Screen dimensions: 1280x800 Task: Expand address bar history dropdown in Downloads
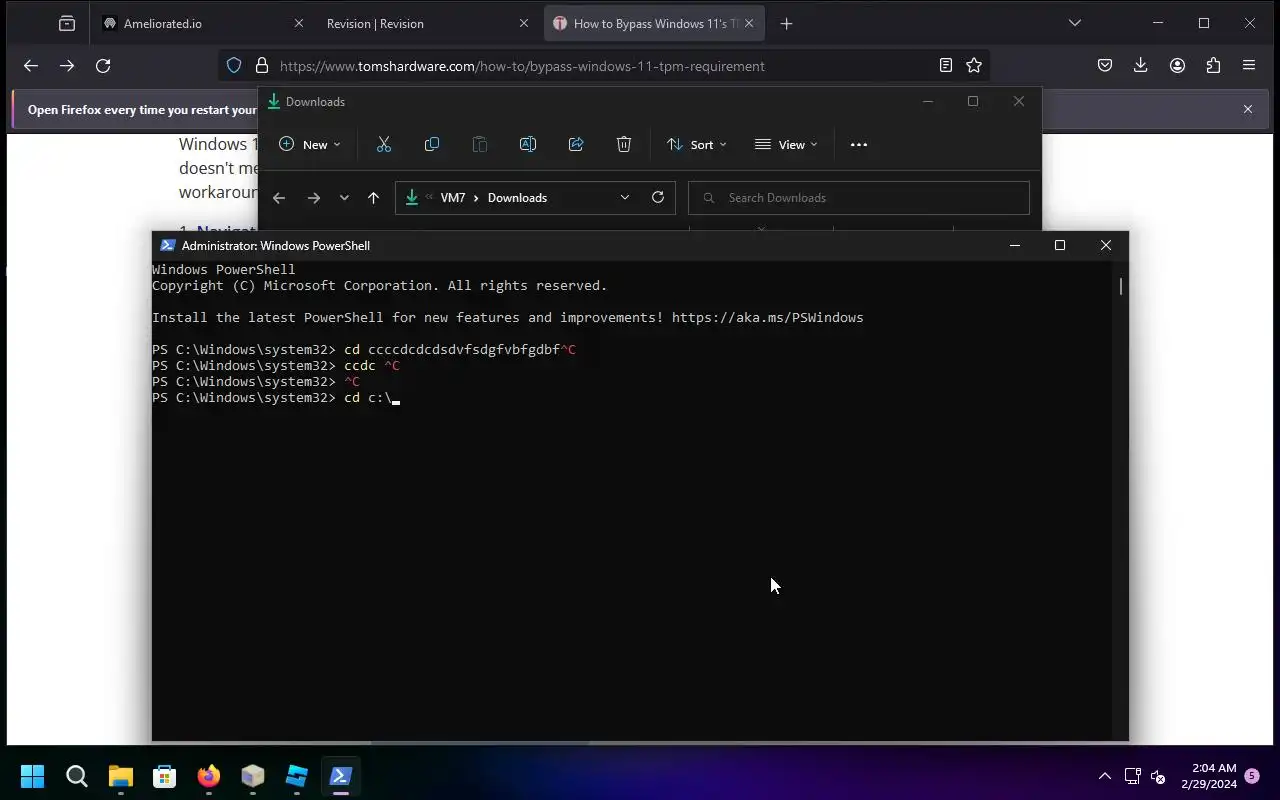(x=625, y=197)
